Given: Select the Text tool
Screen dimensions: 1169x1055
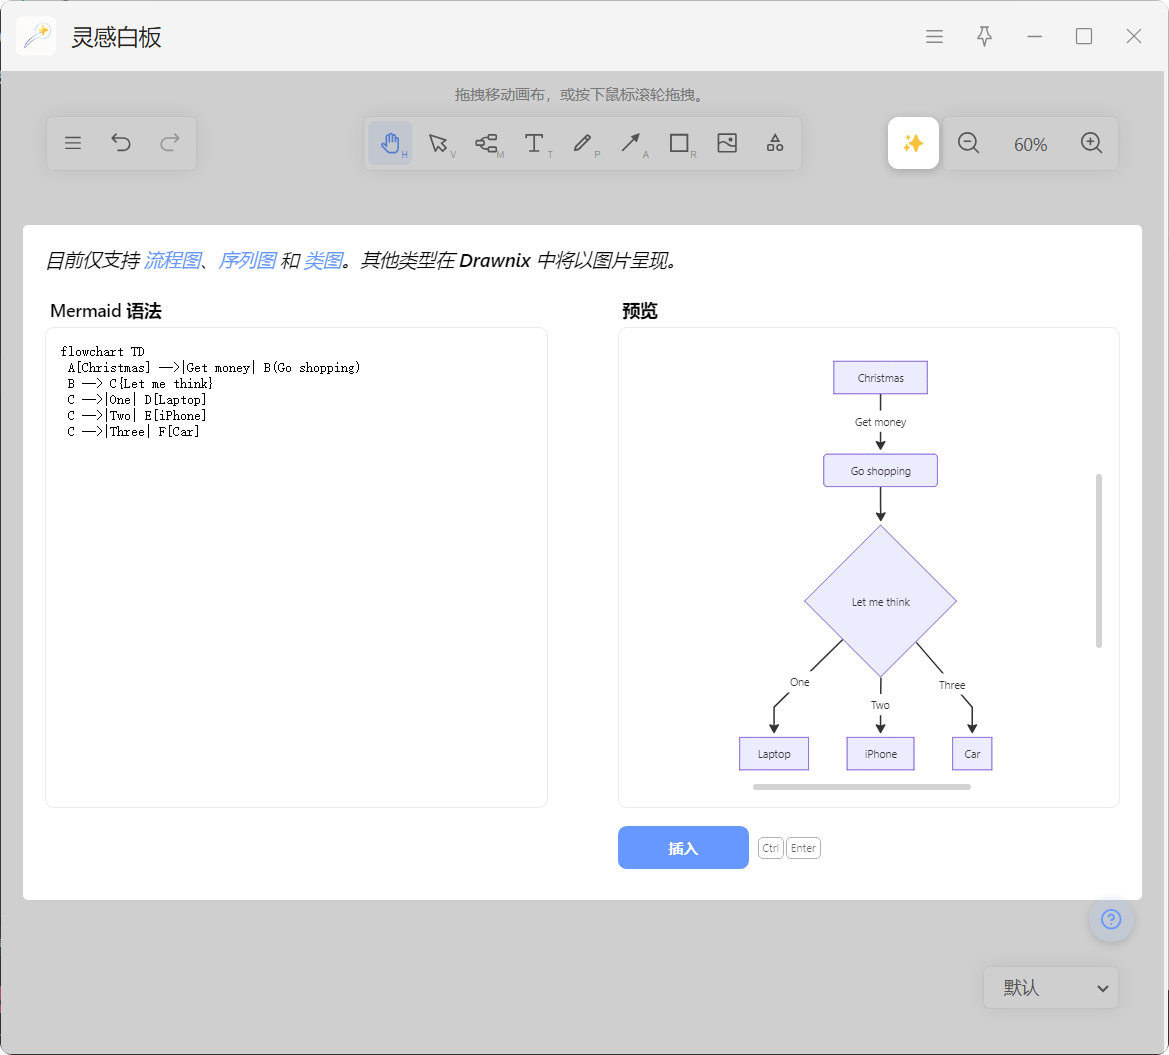Looking at the screenshot, I should click(x=535, y=143).
